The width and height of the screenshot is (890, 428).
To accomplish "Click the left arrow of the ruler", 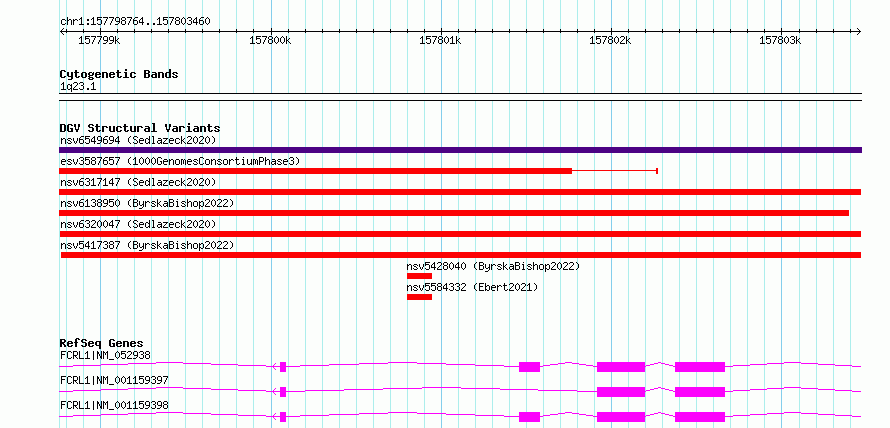I will [62, 31].
